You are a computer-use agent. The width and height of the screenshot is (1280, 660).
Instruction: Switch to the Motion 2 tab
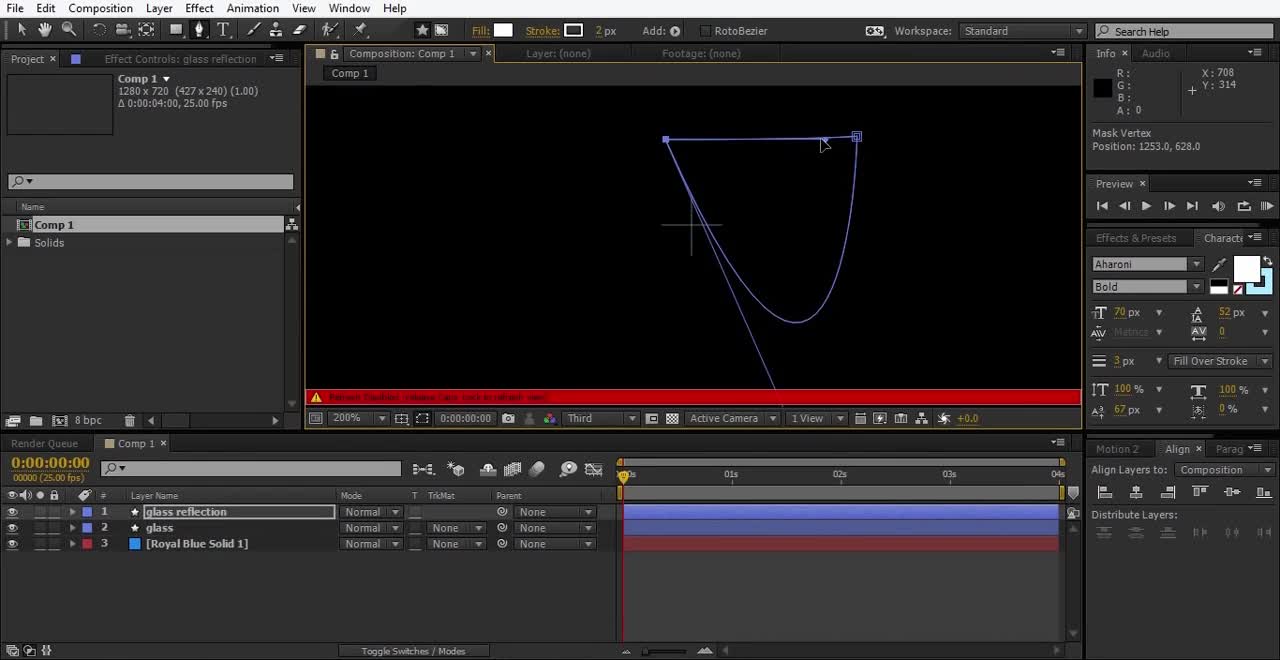pos(1117,449)
